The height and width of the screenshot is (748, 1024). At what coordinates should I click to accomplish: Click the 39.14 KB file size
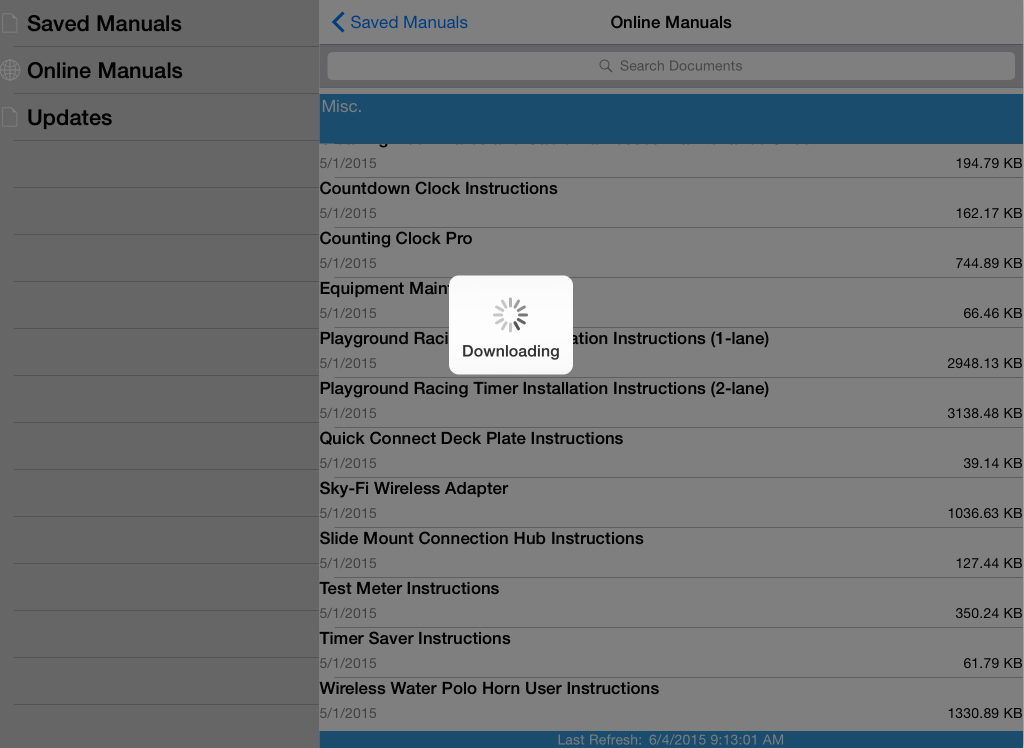pyautogui.click(x=992, y=463)
